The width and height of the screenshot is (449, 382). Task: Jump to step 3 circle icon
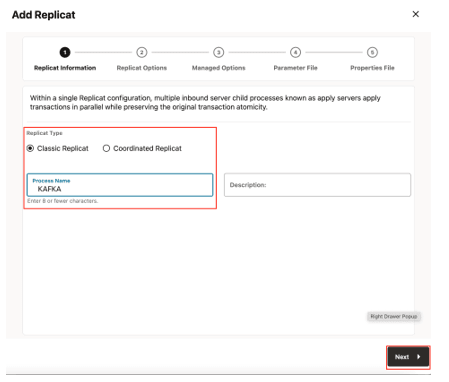point(219,52)
